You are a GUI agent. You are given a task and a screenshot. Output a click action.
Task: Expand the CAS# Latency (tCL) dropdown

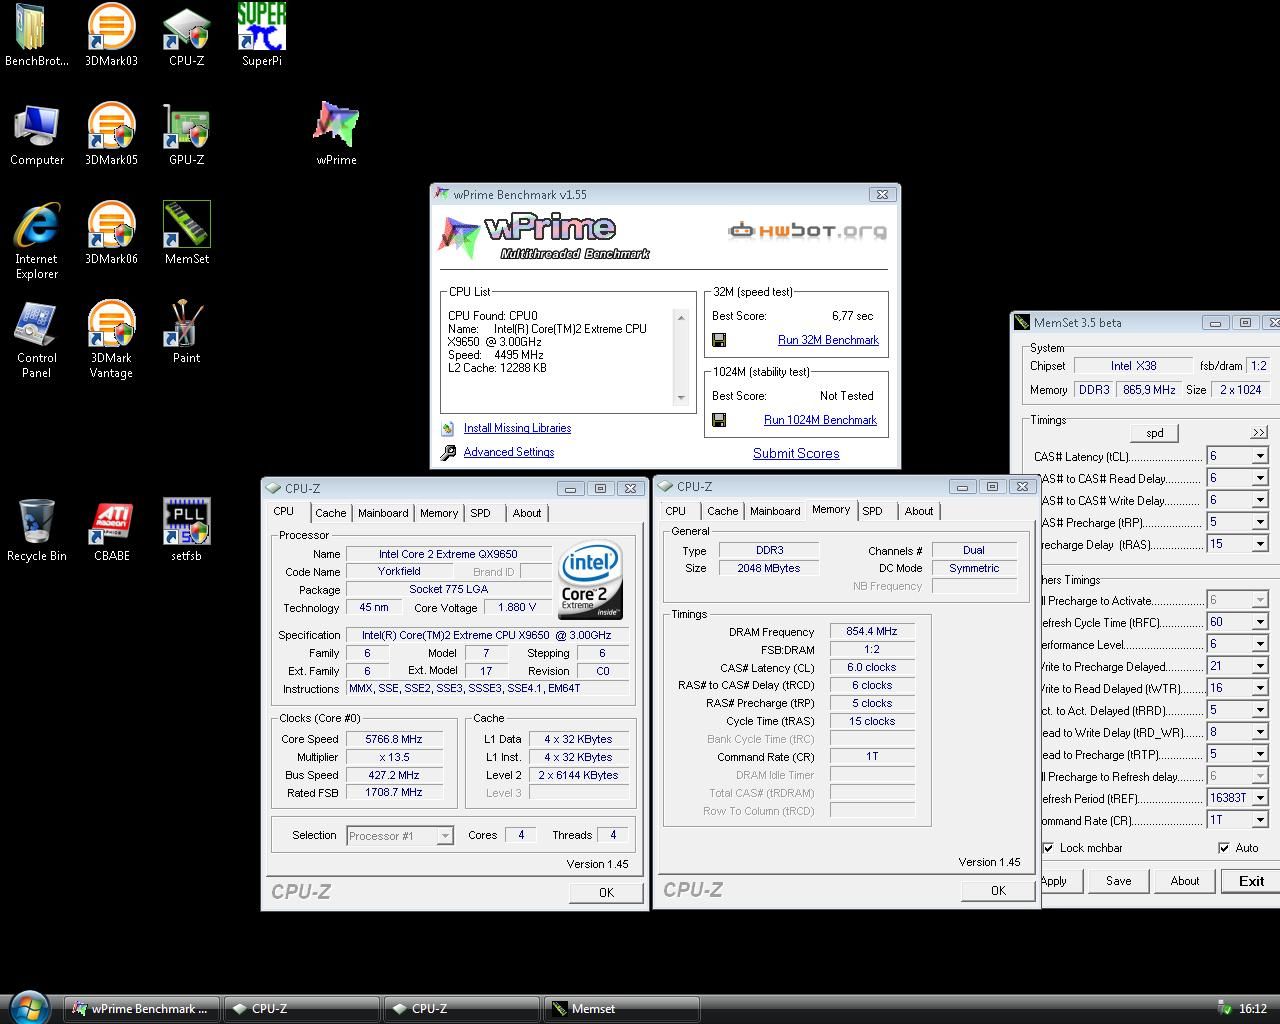1259,456
